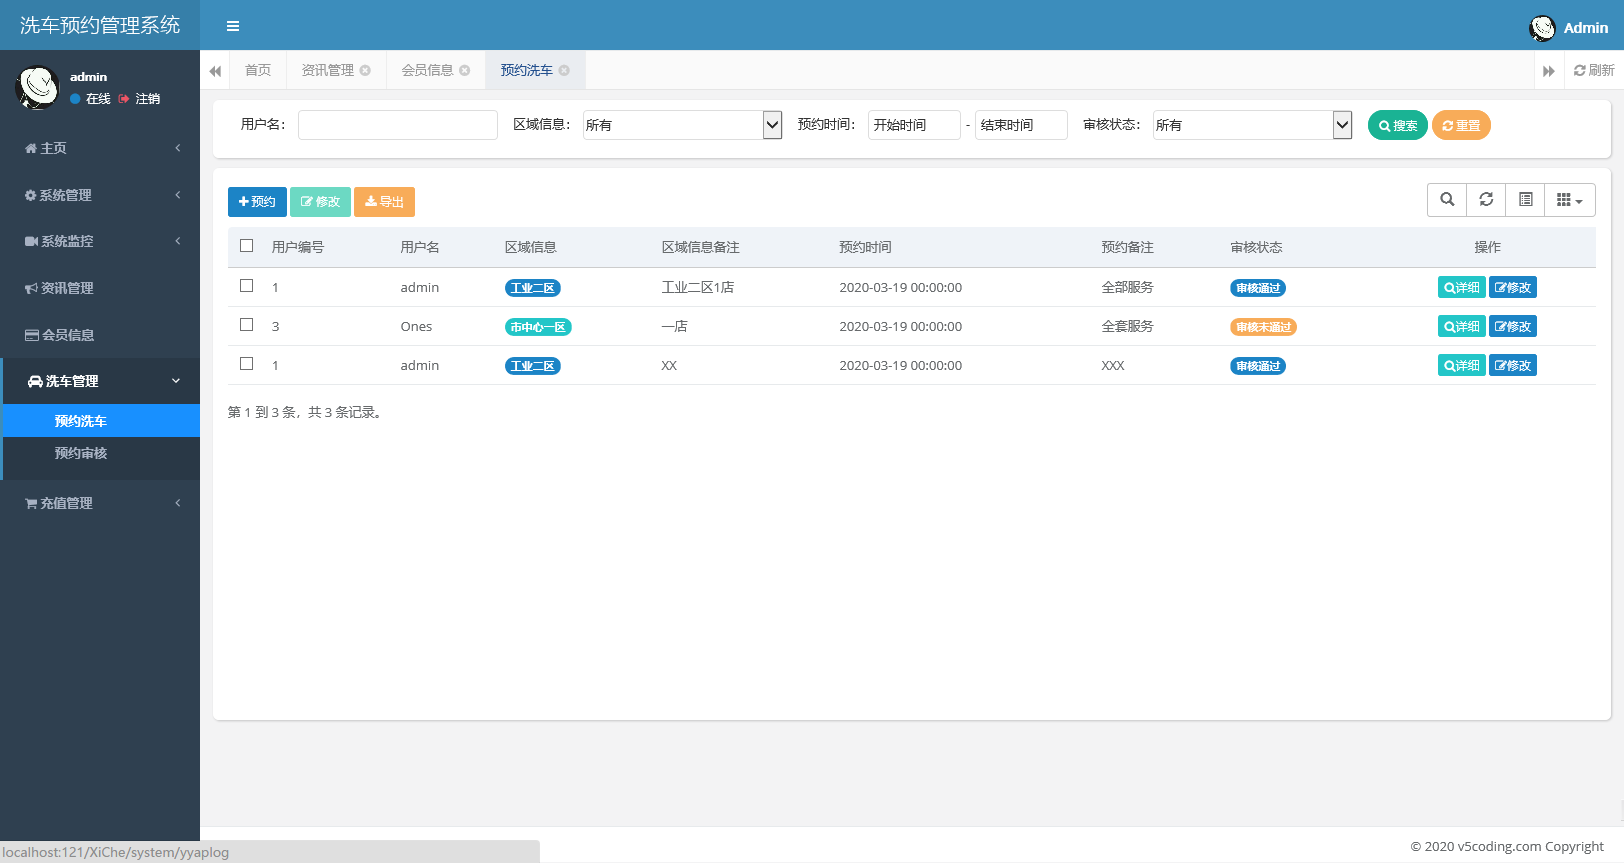Expand the 系统管理 sidebar menu
The width and height of the screenshot is (1624, 863).
coord(100,195)
